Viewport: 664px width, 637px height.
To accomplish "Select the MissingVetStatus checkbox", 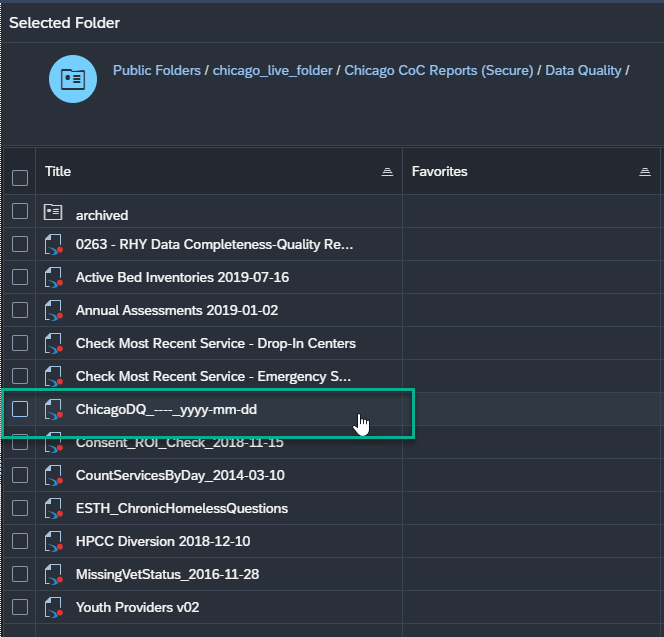I will tap(20, 574).
